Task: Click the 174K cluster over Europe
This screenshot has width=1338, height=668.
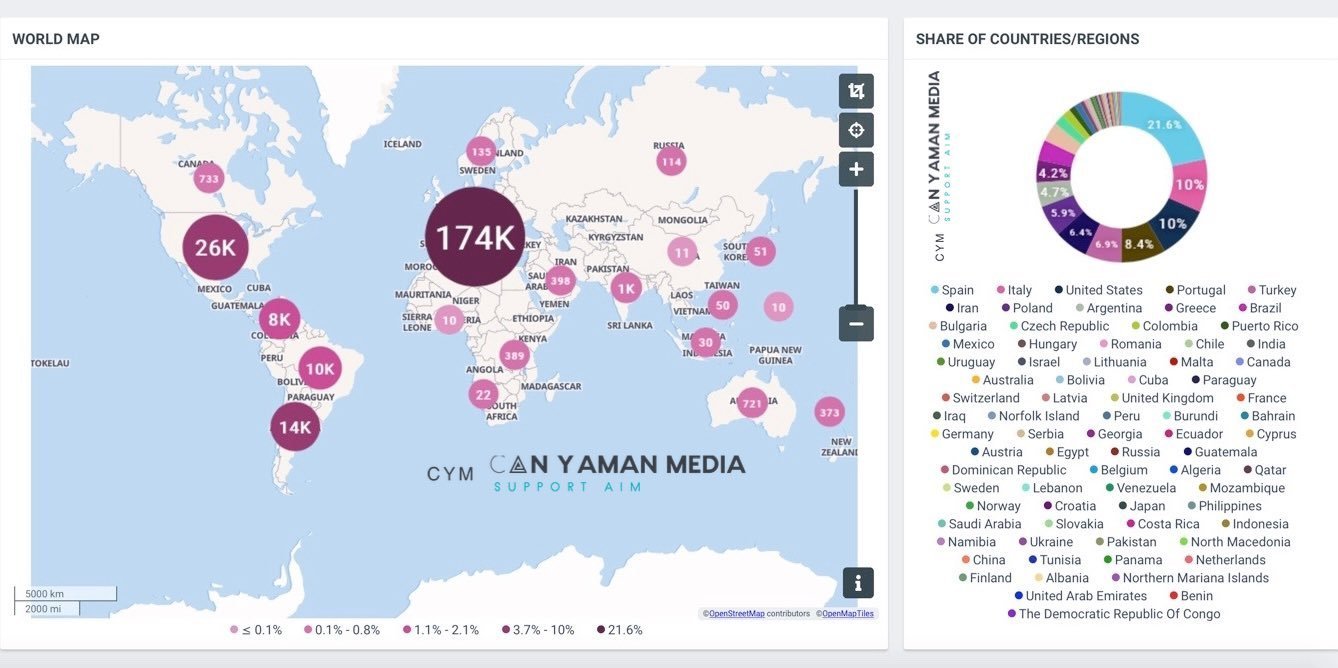Action: tap(475, 238)
